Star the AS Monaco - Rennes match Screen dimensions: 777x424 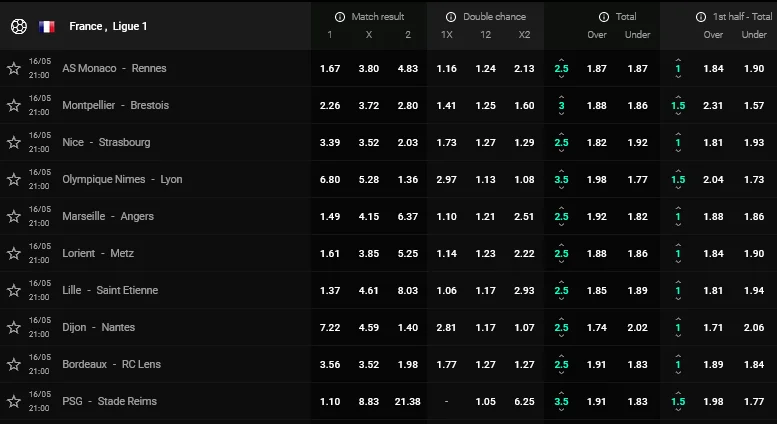click(14, 68)
